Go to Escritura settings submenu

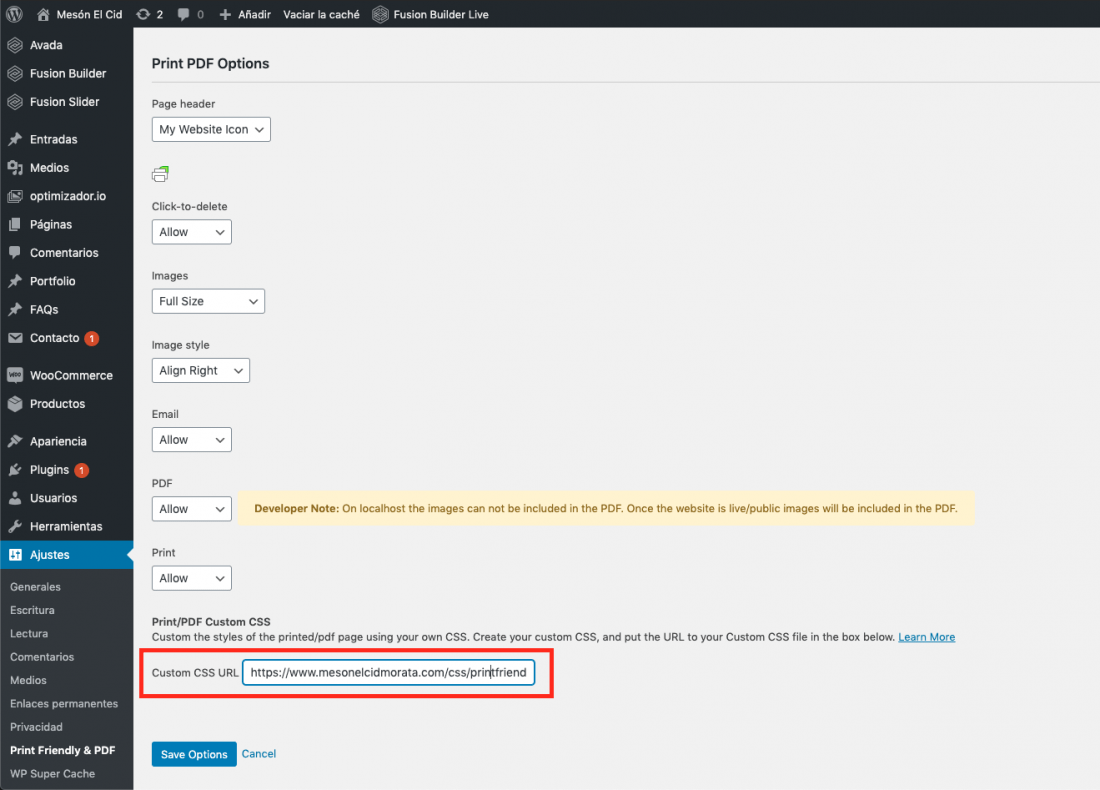click(x=32, y=610)
